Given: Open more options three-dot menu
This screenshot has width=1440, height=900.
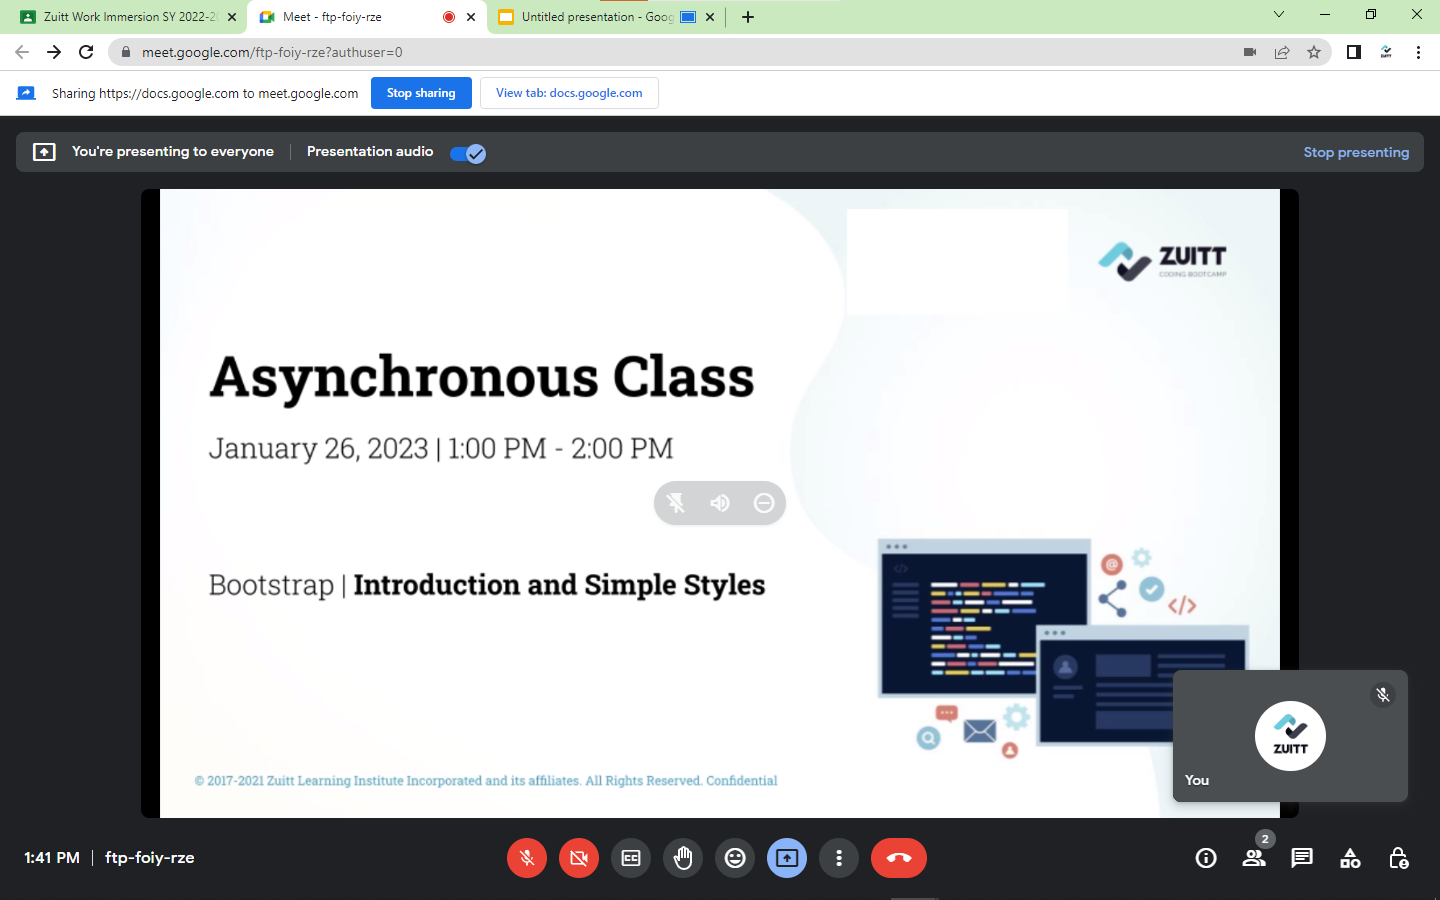Looking at the screenshot, I should (839, 858).
